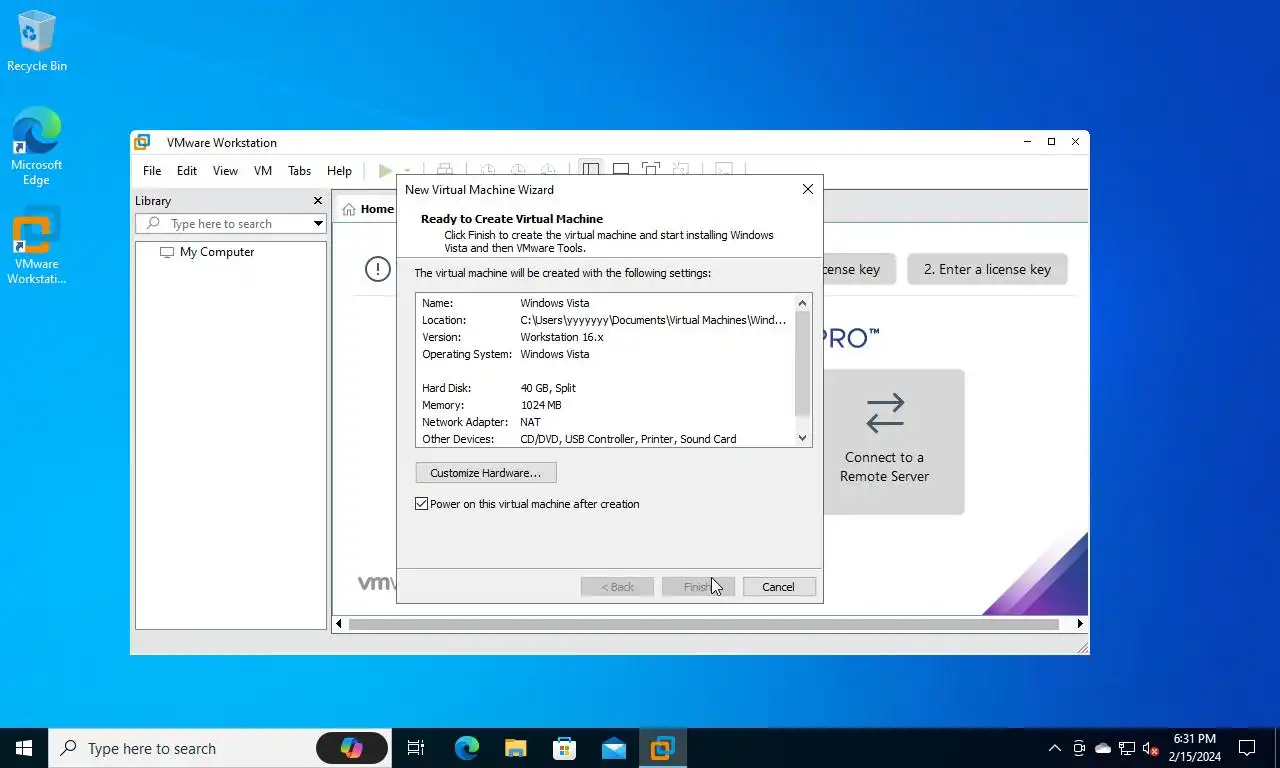The image size is (1280, 768).
Task: Close the Library panel with its X
Action: [x=318, y=201]
